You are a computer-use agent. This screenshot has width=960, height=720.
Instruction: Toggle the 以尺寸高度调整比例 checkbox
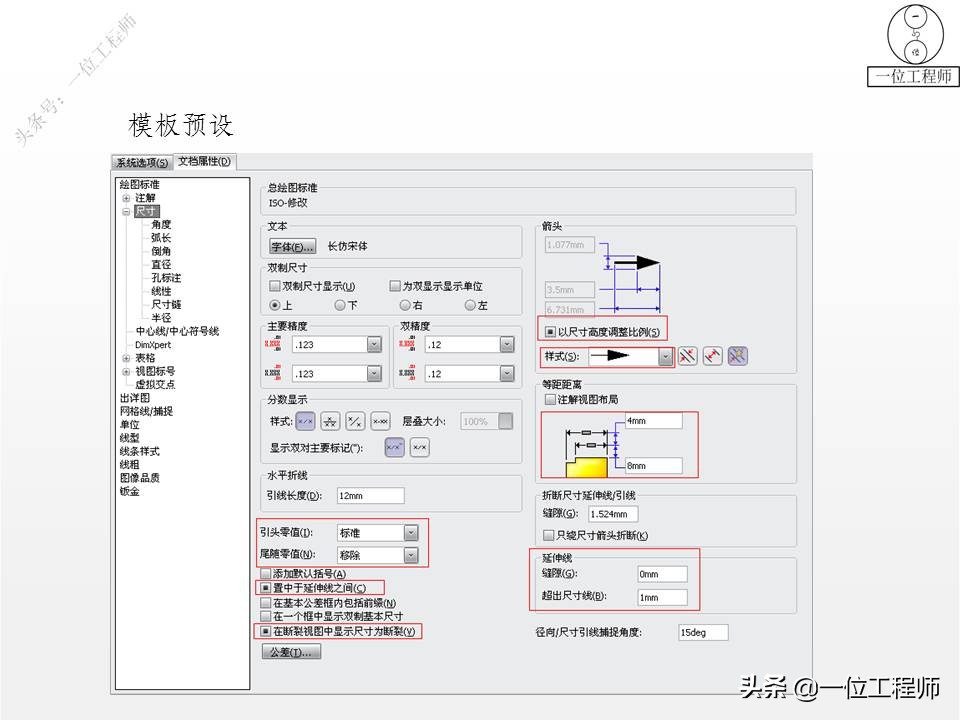(x=551, y=330)
